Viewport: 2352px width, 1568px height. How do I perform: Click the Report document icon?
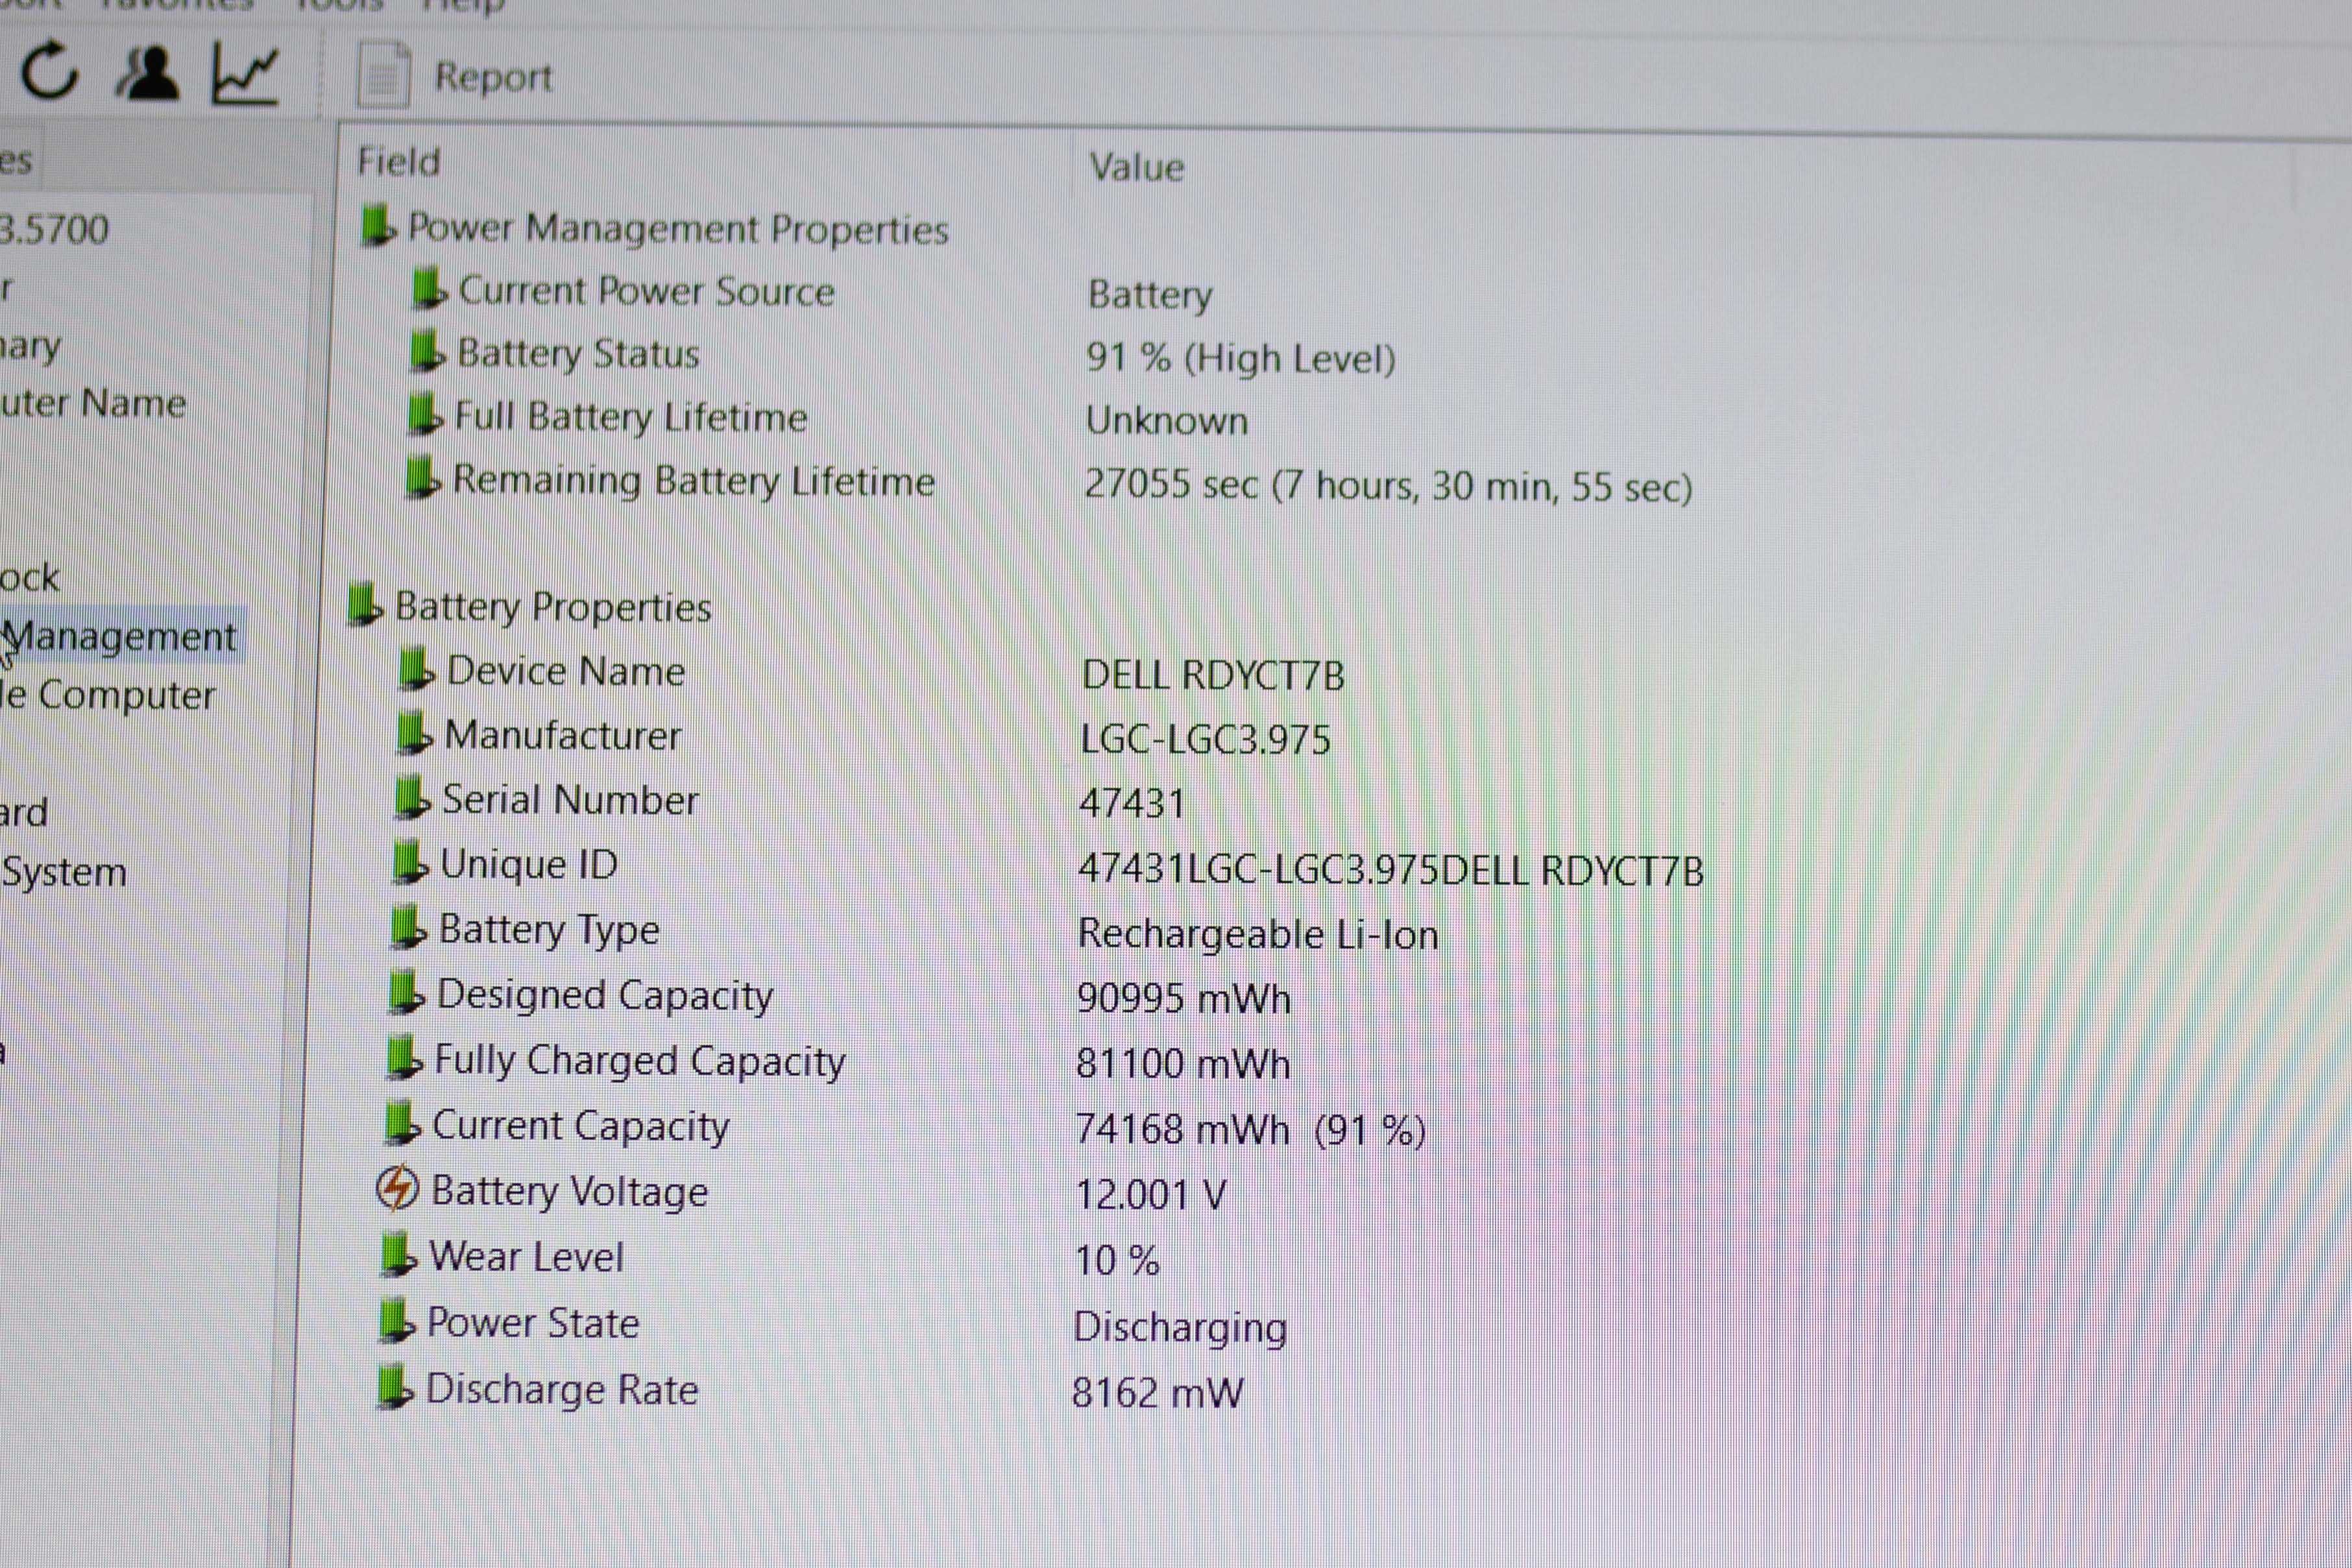click(383, 75)
